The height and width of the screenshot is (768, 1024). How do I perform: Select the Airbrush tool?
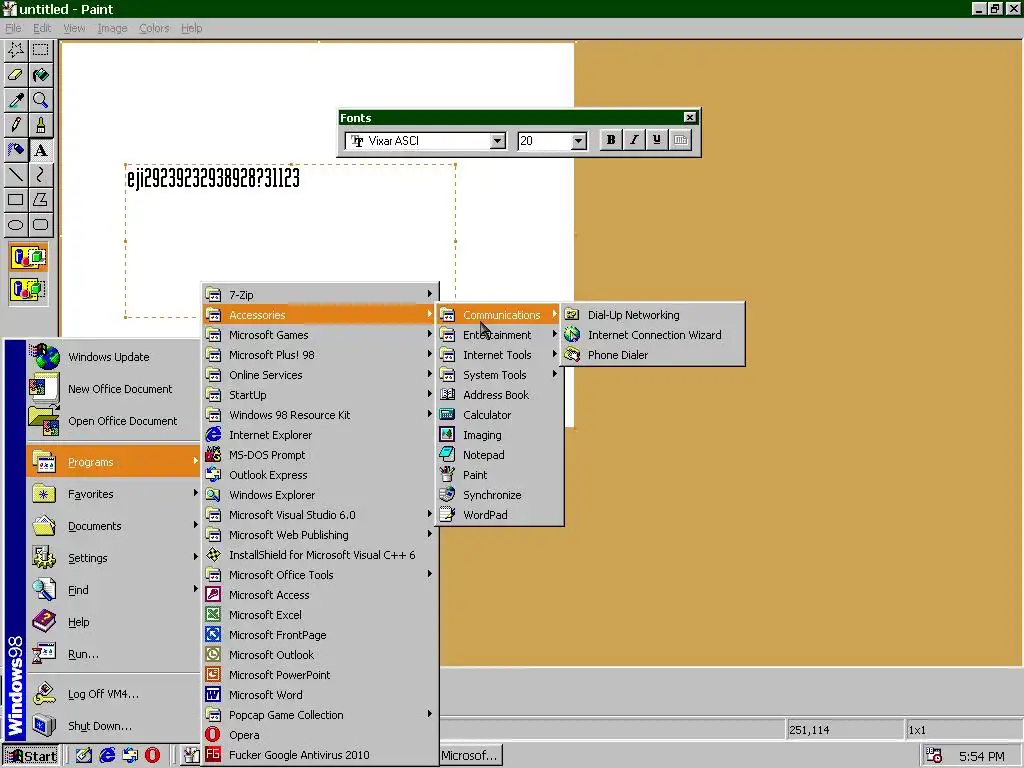(x=16, y=150)
